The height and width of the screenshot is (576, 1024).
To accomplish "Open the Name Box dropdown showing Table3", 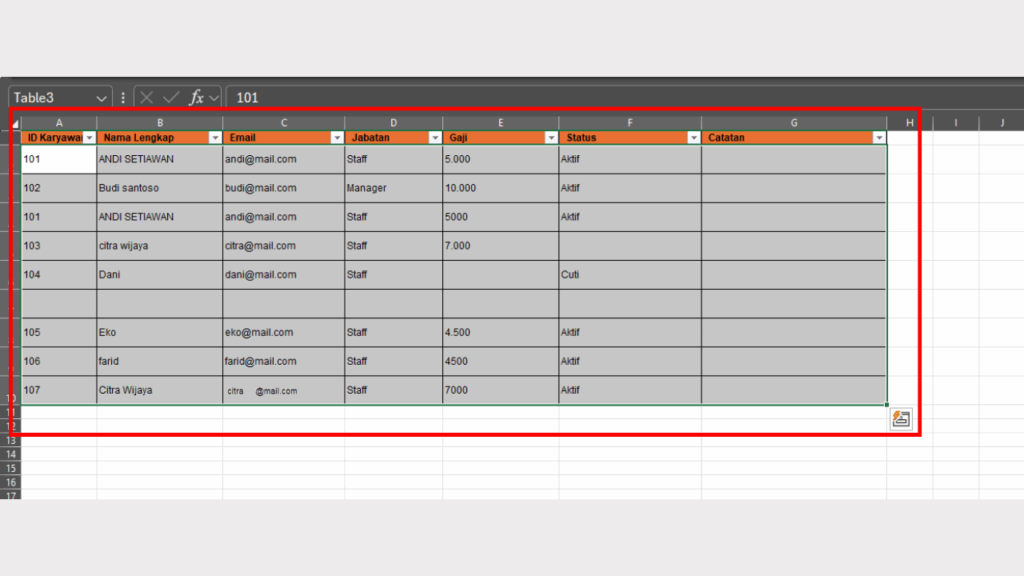I will (x=103, y=97).
